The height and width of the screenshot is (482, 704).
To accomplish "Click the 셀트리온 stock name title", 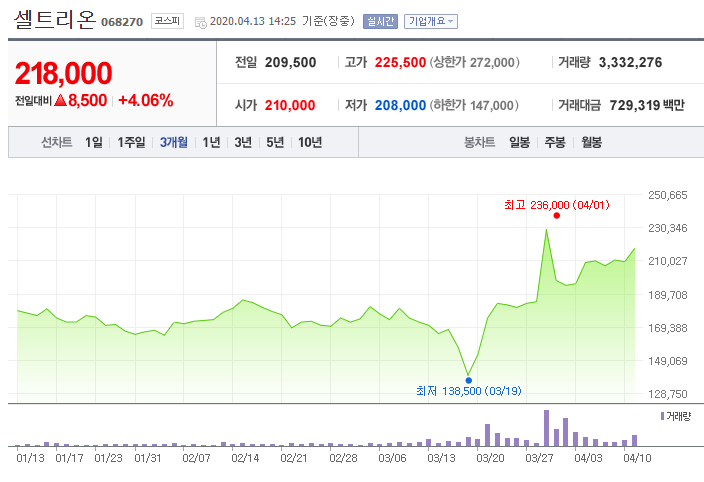I will tap(55, 19).
